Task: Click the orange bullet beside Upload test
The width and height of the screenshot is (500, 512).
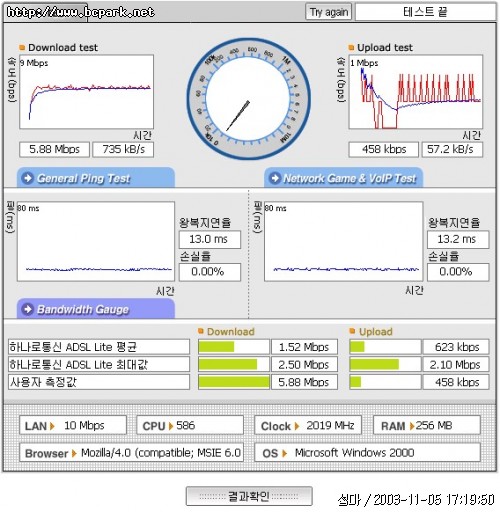Action: pyautogui.click(x=351, y=48)
